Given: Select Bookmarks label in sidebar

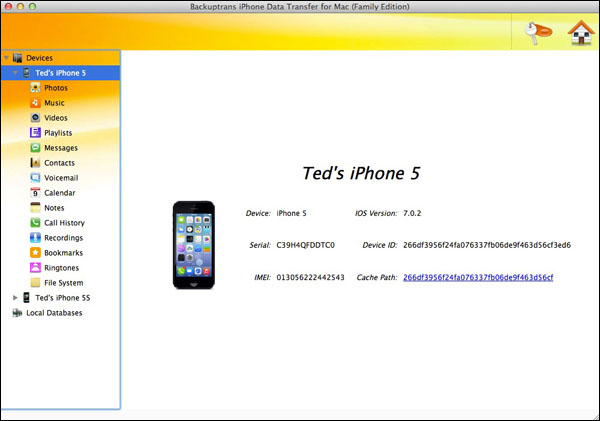Looking at the screenshot, I should pyautogui.click(x=64, y=253).
